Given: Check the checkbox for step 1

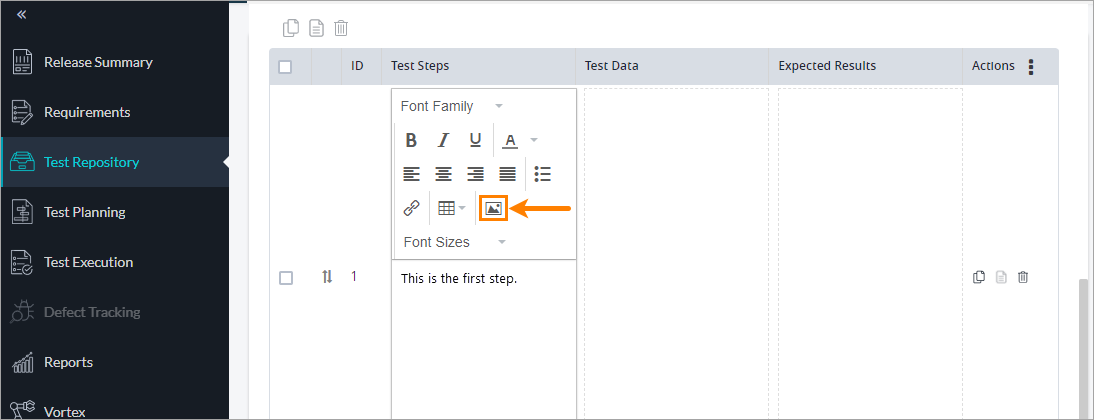Looking at the screenshot, I should (285, 278).
